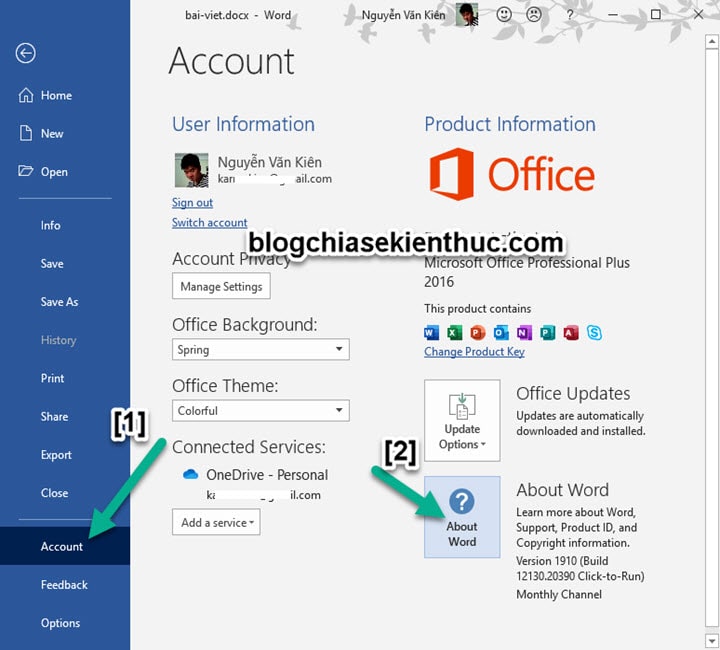Click the title bar profile picture
Viewport: 720px width, 650px height.
[x=467, y=15]
